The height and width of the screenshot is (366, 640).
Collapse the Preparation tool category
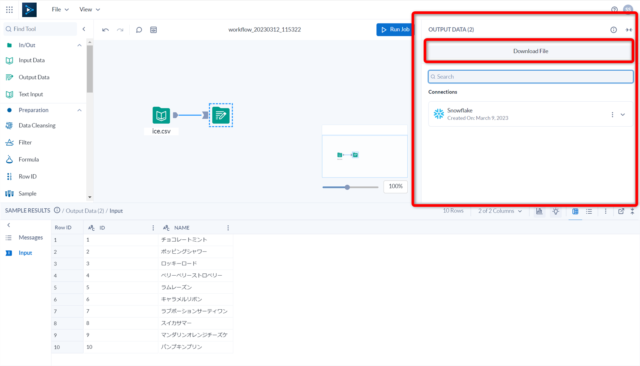pyautogui.click(x=79, y=110)
